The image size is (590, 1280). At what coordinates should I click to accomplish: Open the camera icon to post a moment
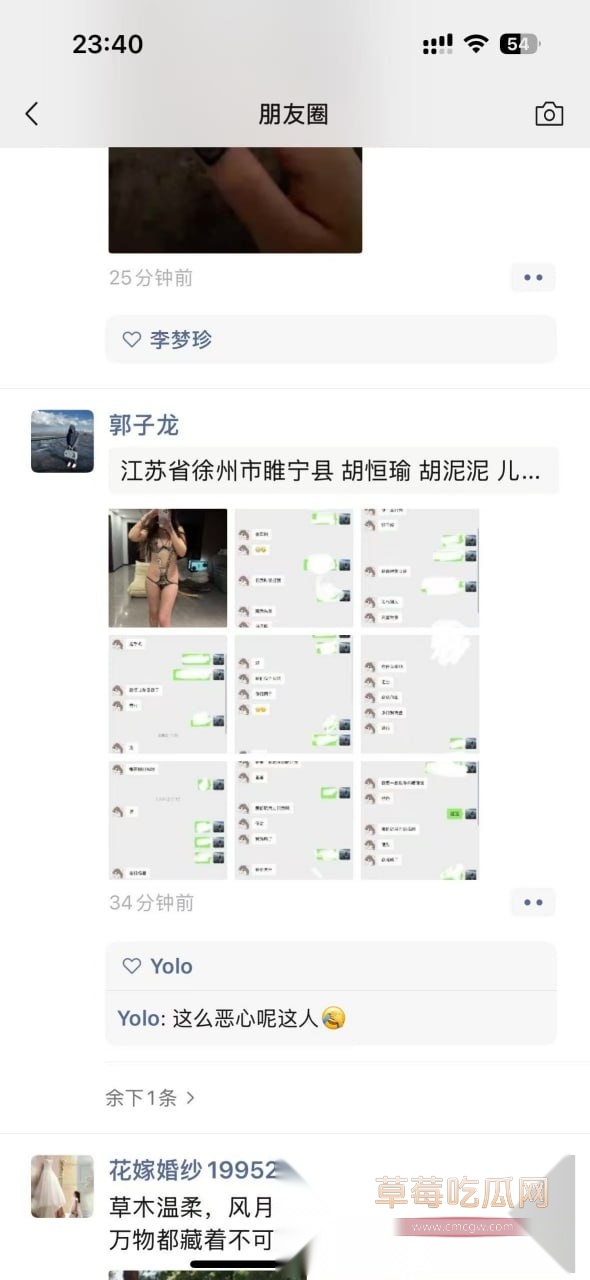[549, 114]
